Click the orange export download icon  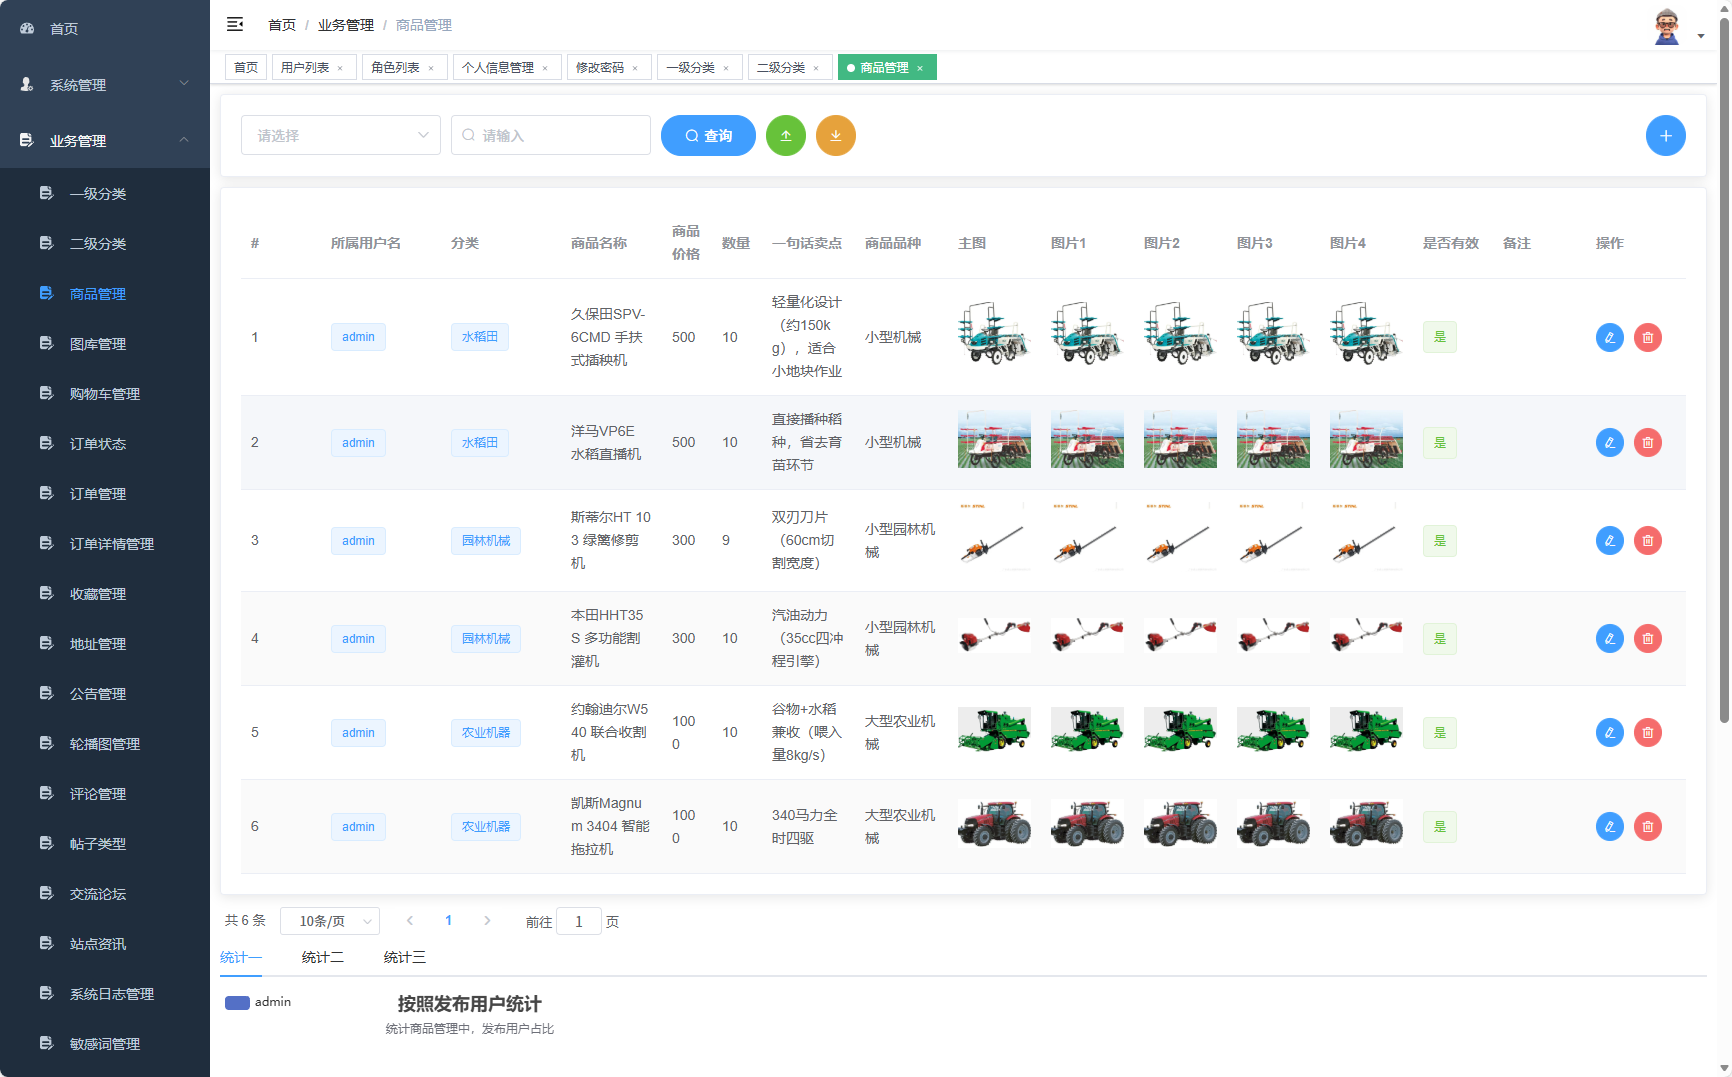[836, 135]
